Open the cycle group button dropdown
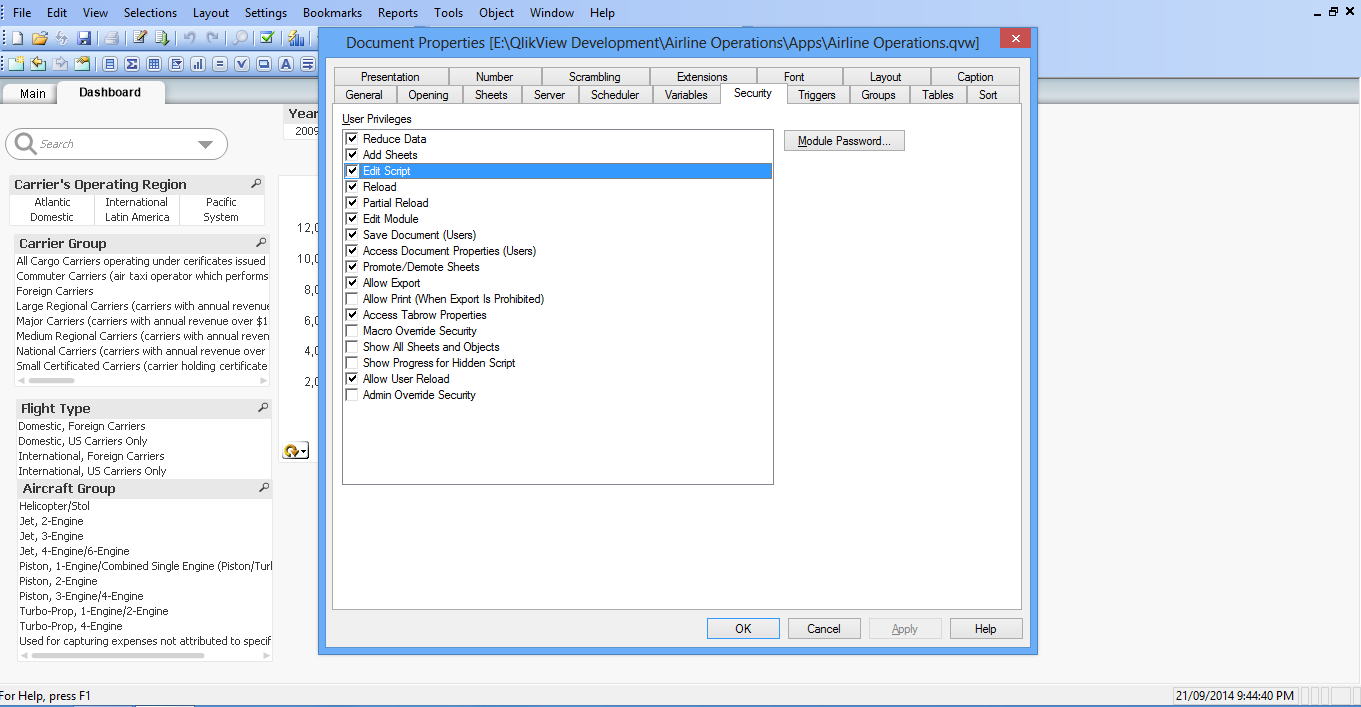Image resolution: width=1361 pixels, height=707 pixels. [303, 451]
